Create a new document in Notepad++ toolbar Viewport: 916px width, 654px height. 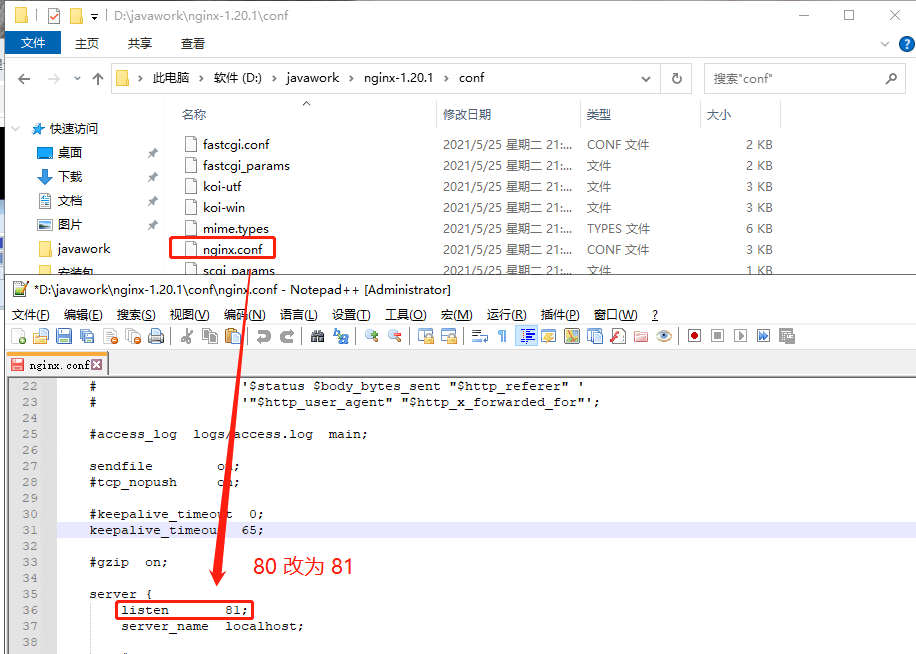[x=19, y=336]
